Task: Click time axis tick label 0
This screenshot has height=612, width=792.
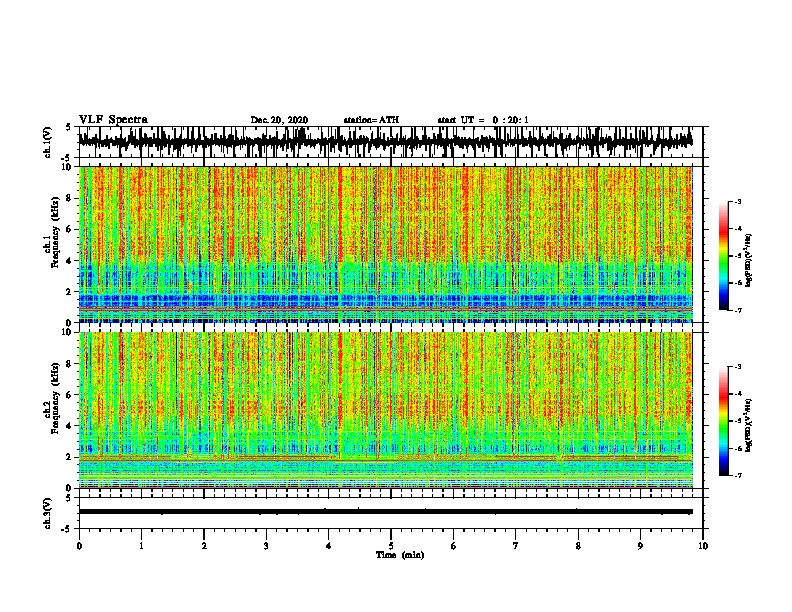Action: tap(79, 546)
